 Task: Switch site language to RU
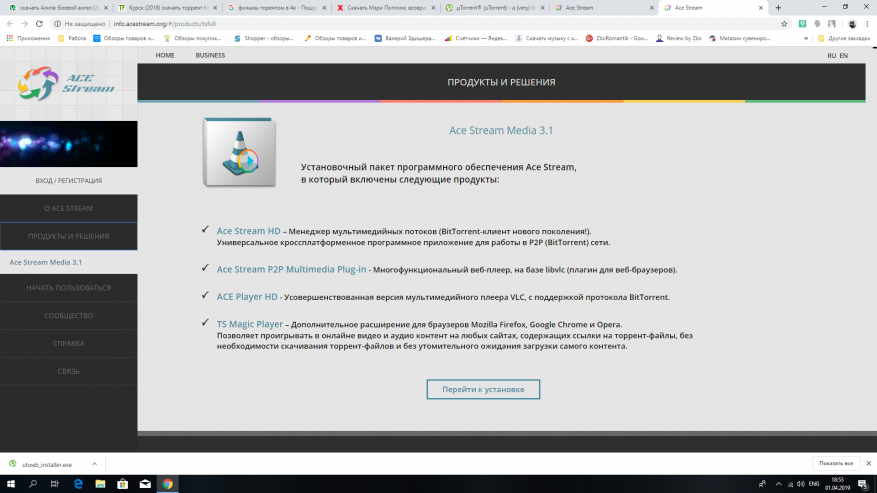point(831,55)
